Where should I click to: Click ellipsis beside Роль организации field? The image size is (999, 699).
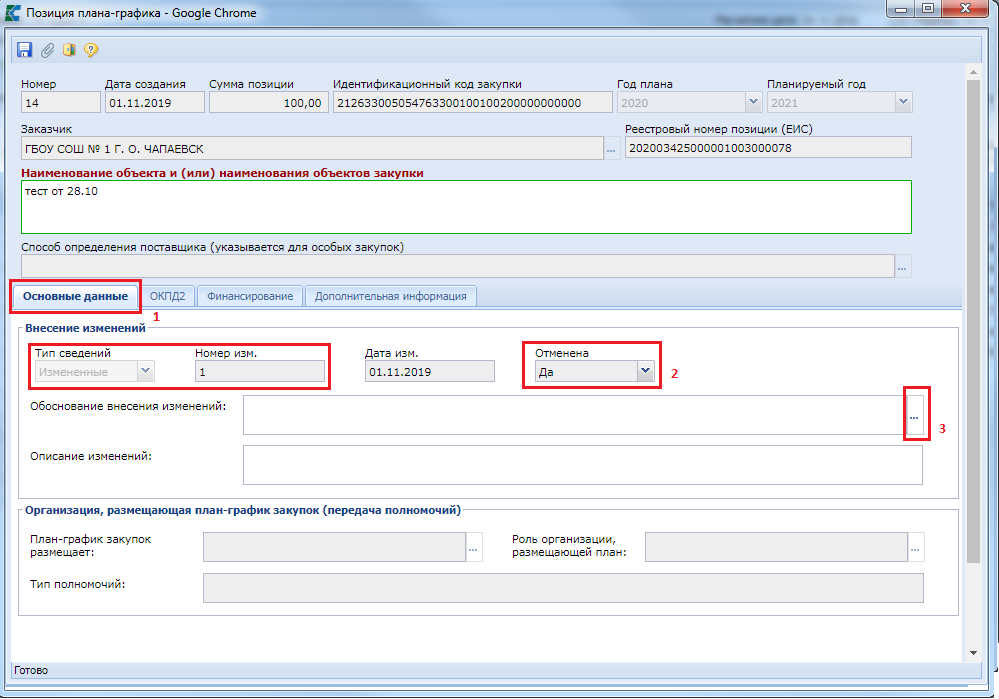point(916,547)
